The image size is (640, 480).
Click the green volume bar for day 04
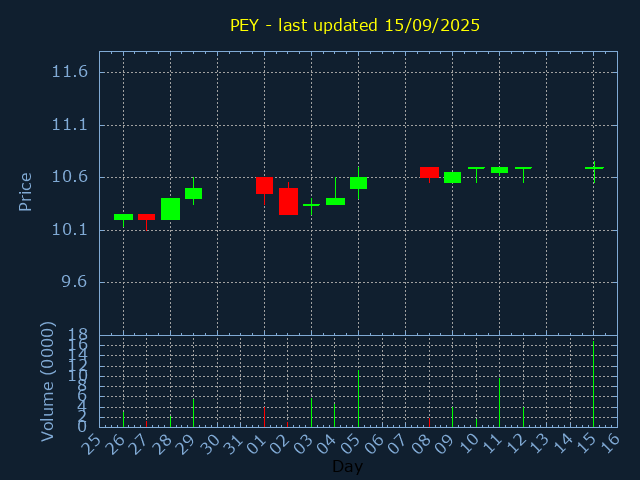[335, 415]
